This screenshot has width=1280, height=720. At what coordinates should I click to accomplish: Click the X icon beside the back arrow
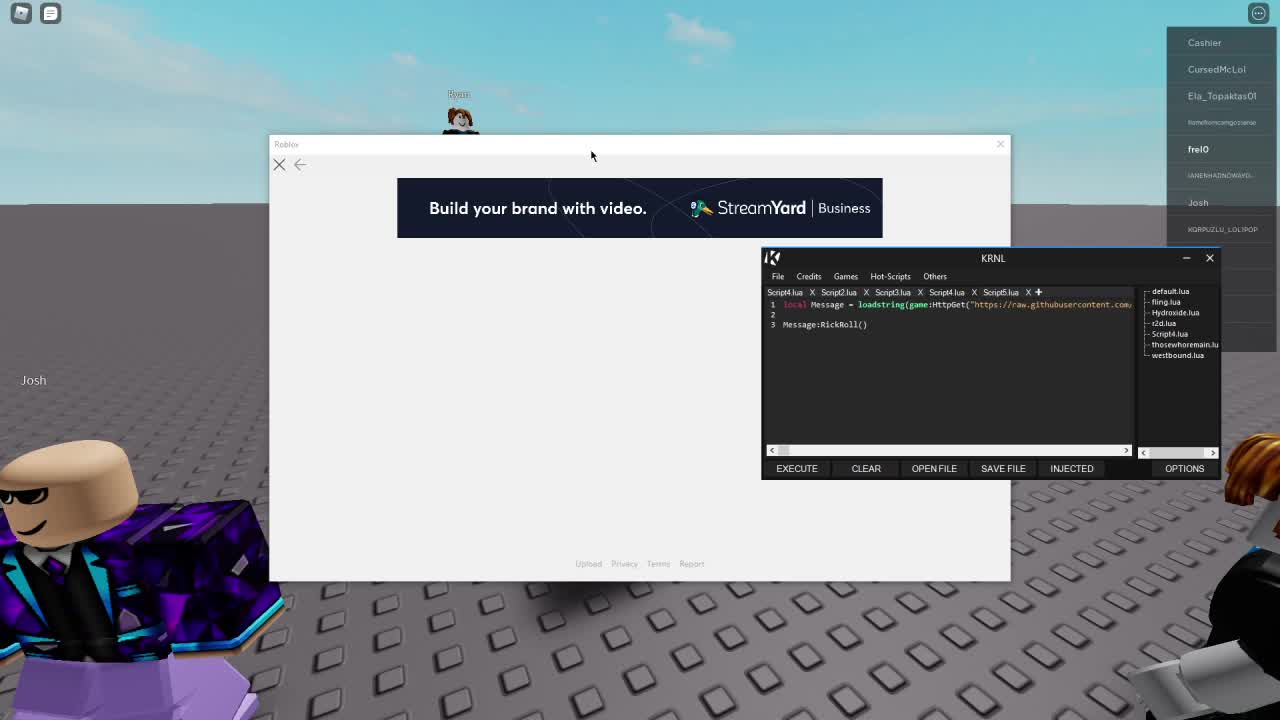pos(280,165)
